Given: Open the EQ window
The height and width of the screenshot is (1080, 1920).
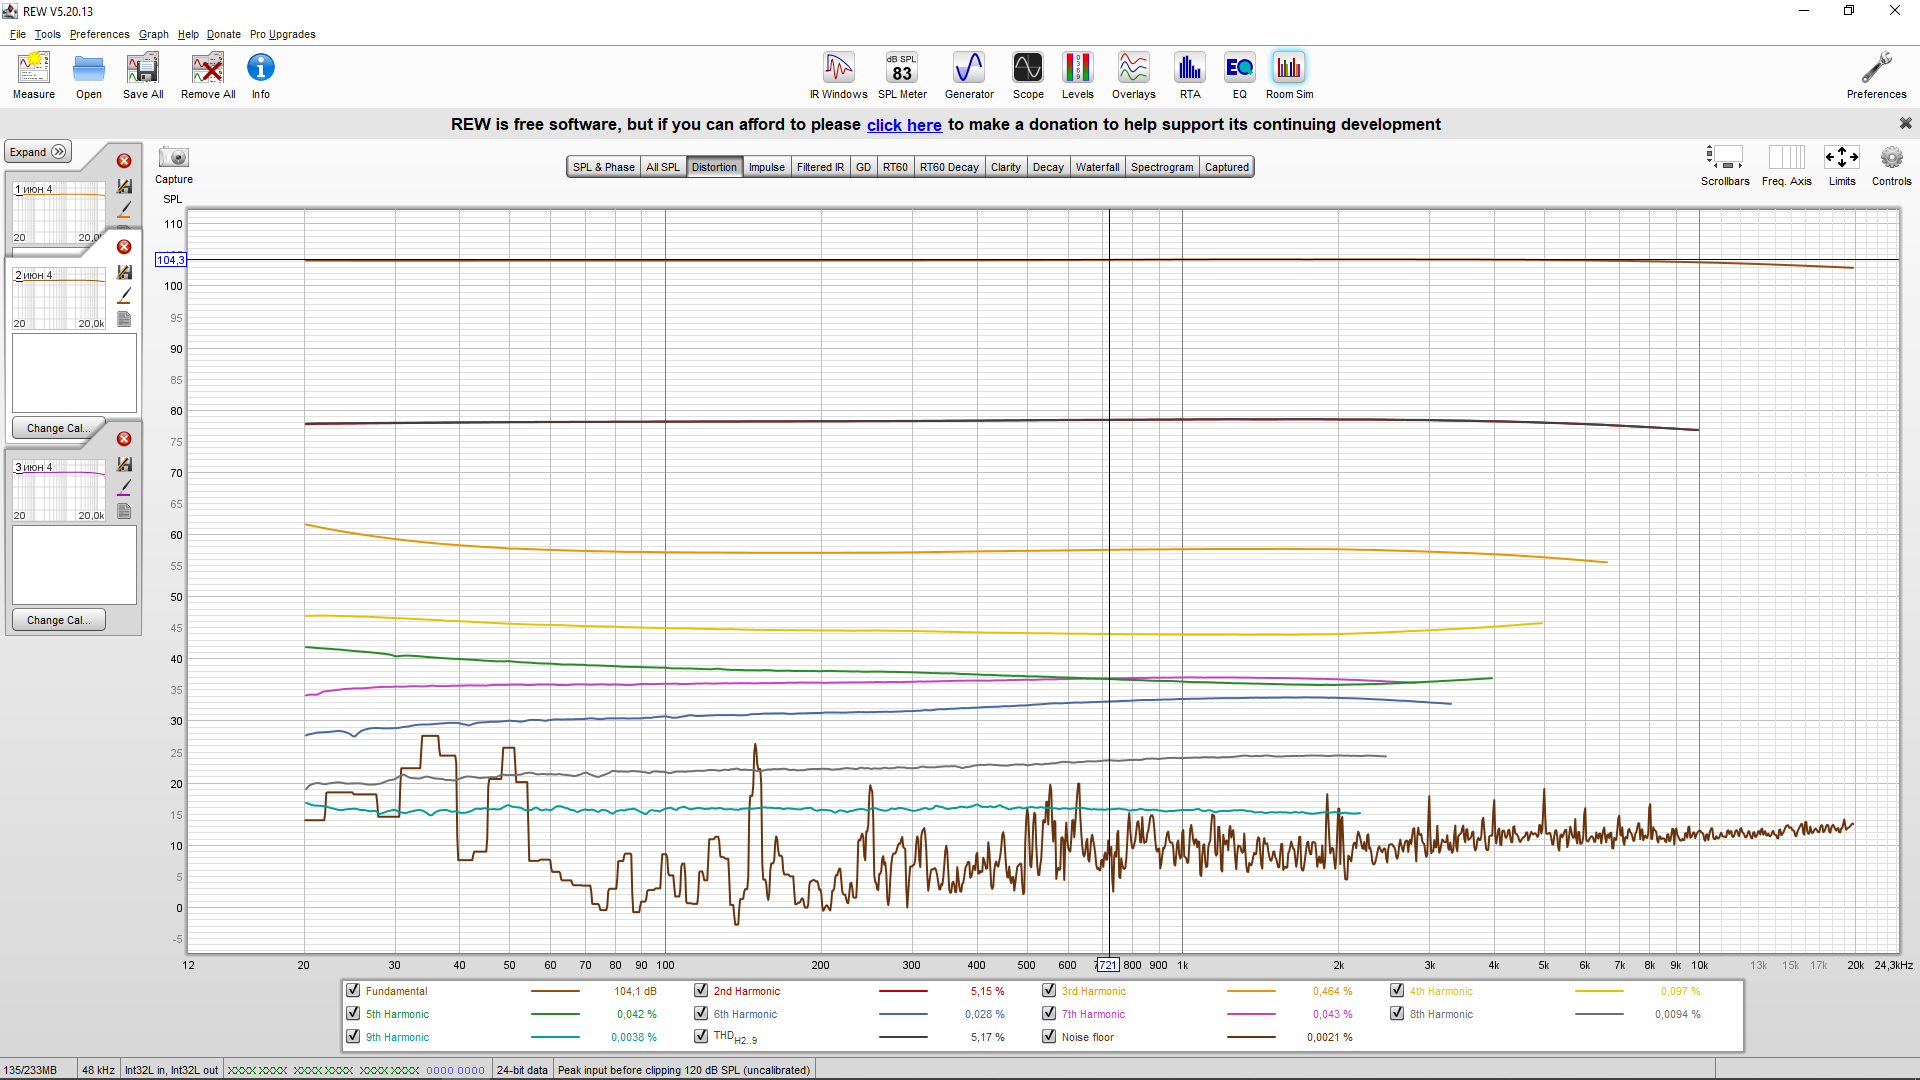Looking at the screenshot, I should pos(1239,75).
